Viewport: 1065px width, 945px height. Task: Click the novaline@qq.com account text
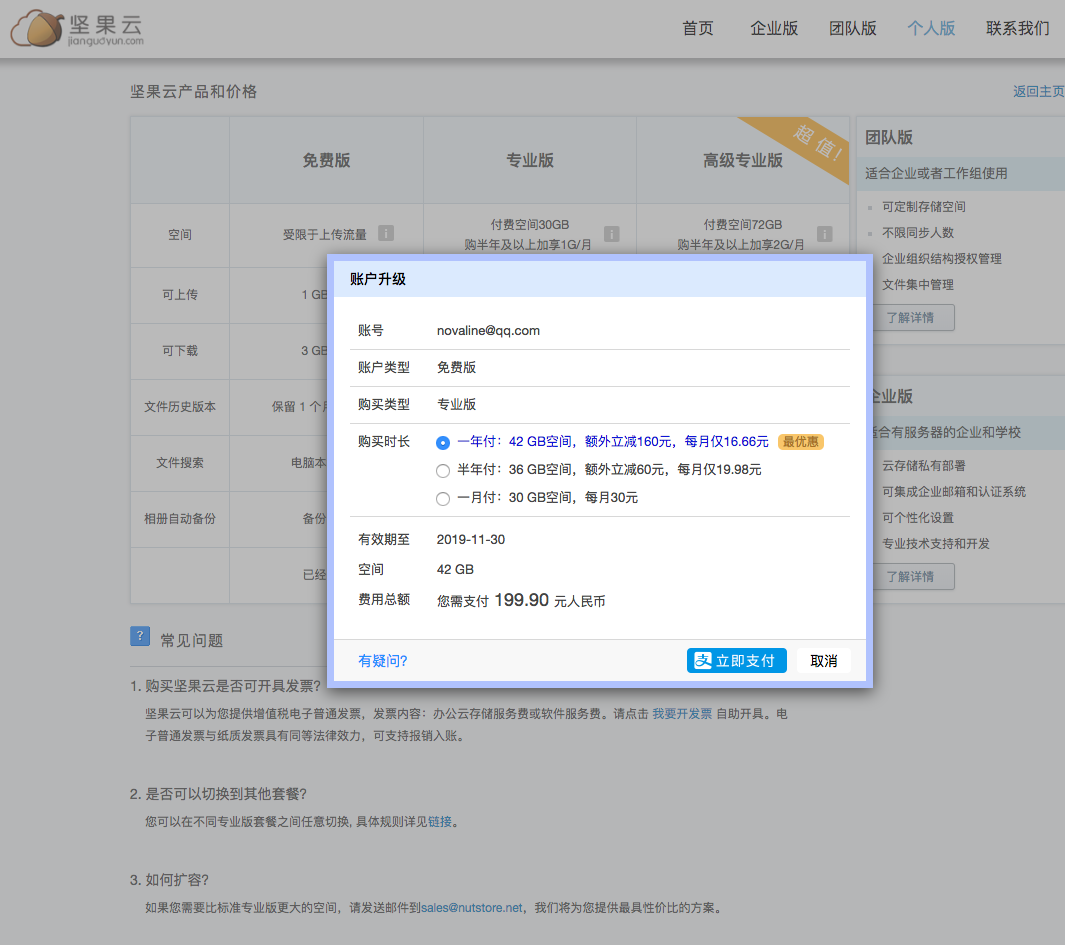[x=488, y=330]
